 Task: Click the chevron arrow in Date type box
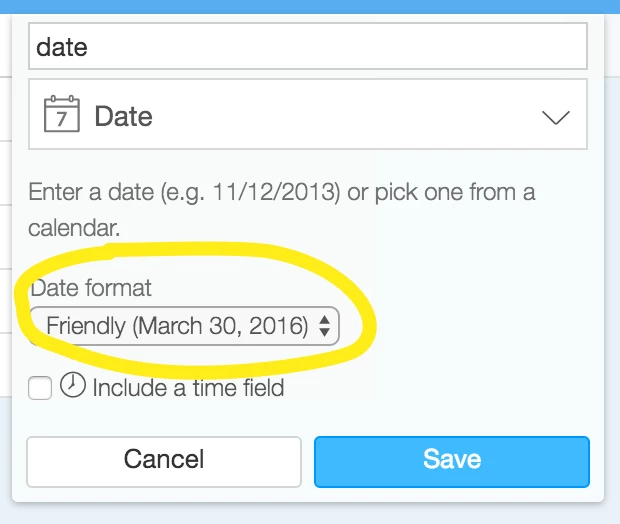(556, 117)
